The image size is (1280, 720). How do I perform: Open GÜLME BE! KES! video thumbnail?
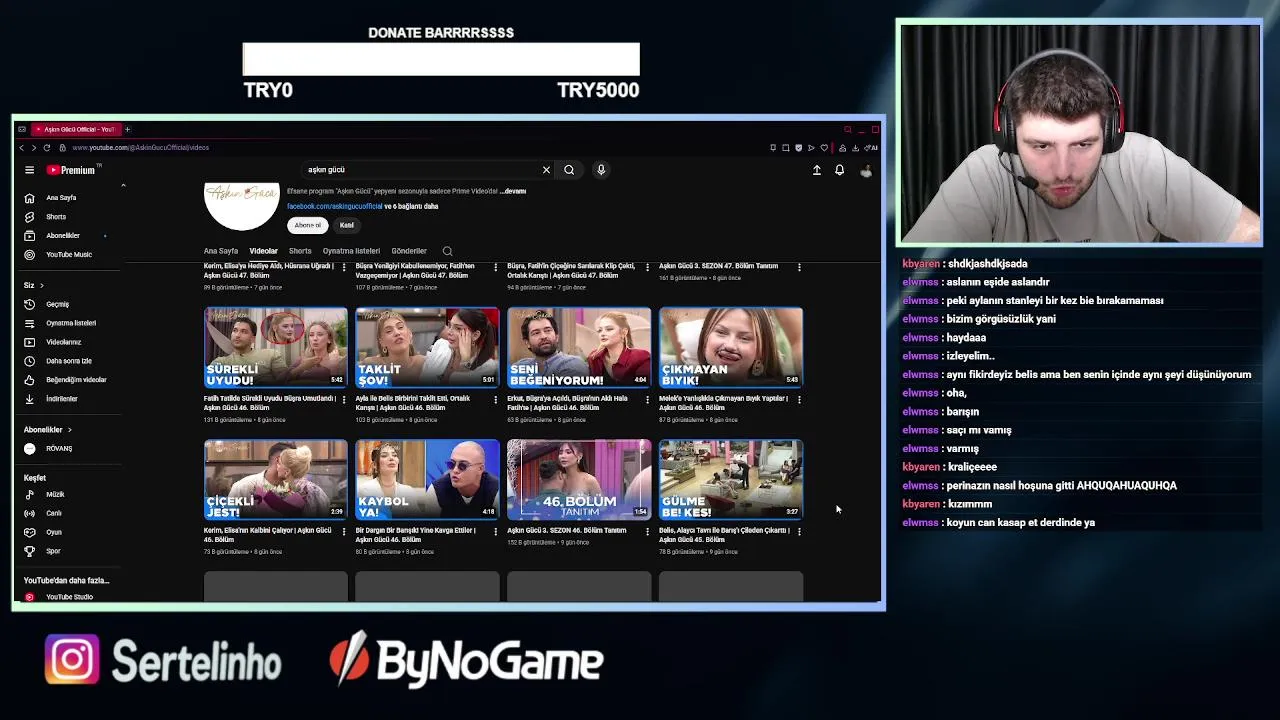731,479
